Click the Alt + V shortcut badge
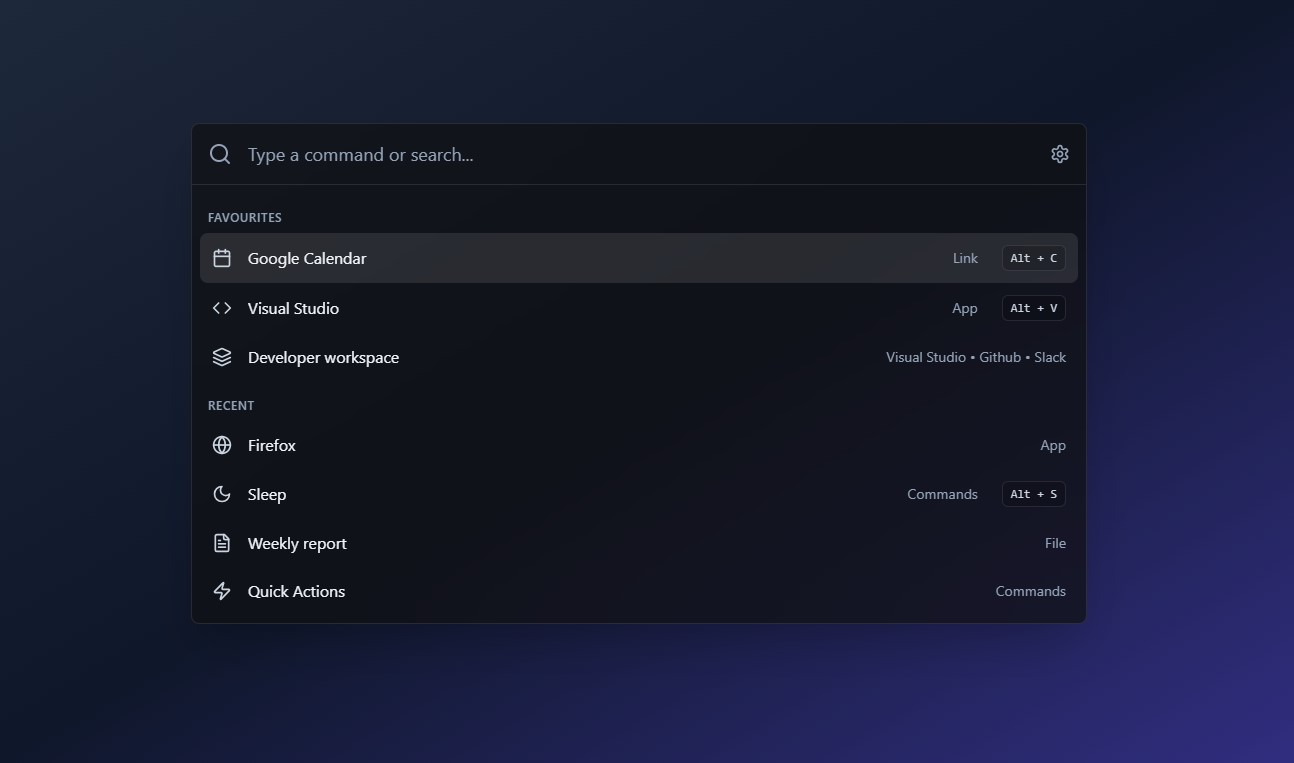The image size is (1294, 763). tap(1033, 308)
